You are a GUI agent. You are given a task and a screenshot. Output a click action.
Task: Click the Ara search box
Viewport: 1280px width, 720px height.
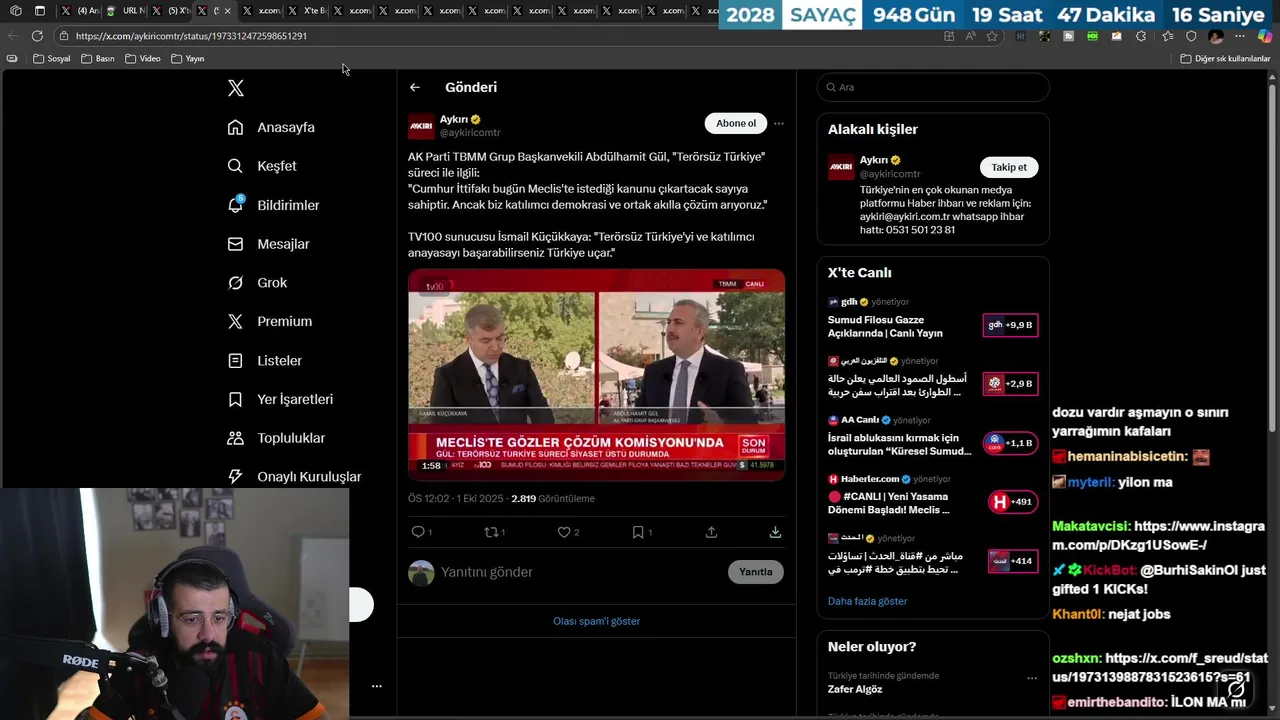coord(933,87)
